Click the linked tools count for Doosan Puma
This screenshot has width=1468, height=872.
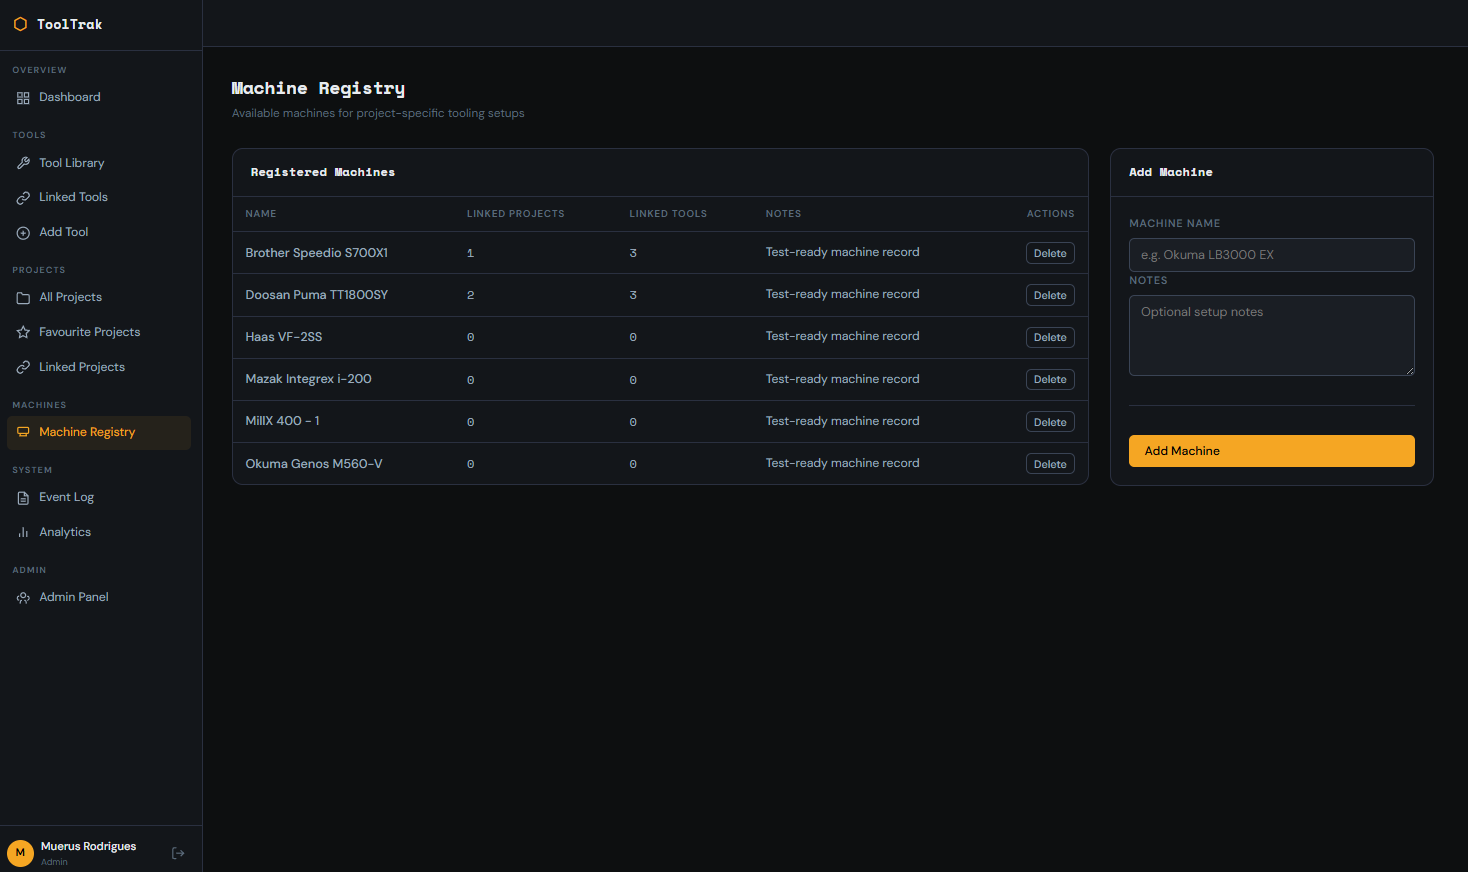pyautogui.click(x=633, y=295)
